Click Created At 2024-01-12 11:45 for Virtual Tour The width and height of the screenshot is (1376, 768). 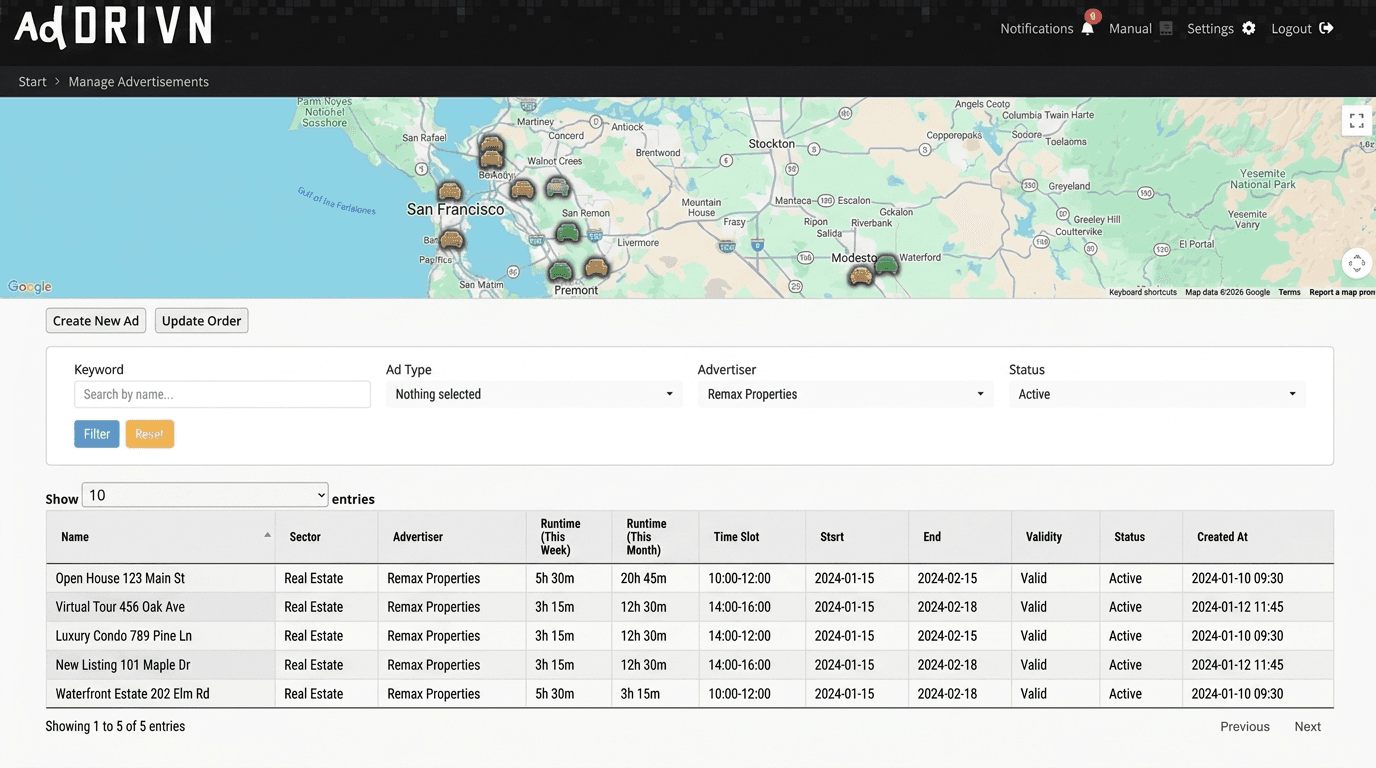[x=1258, y=607]
